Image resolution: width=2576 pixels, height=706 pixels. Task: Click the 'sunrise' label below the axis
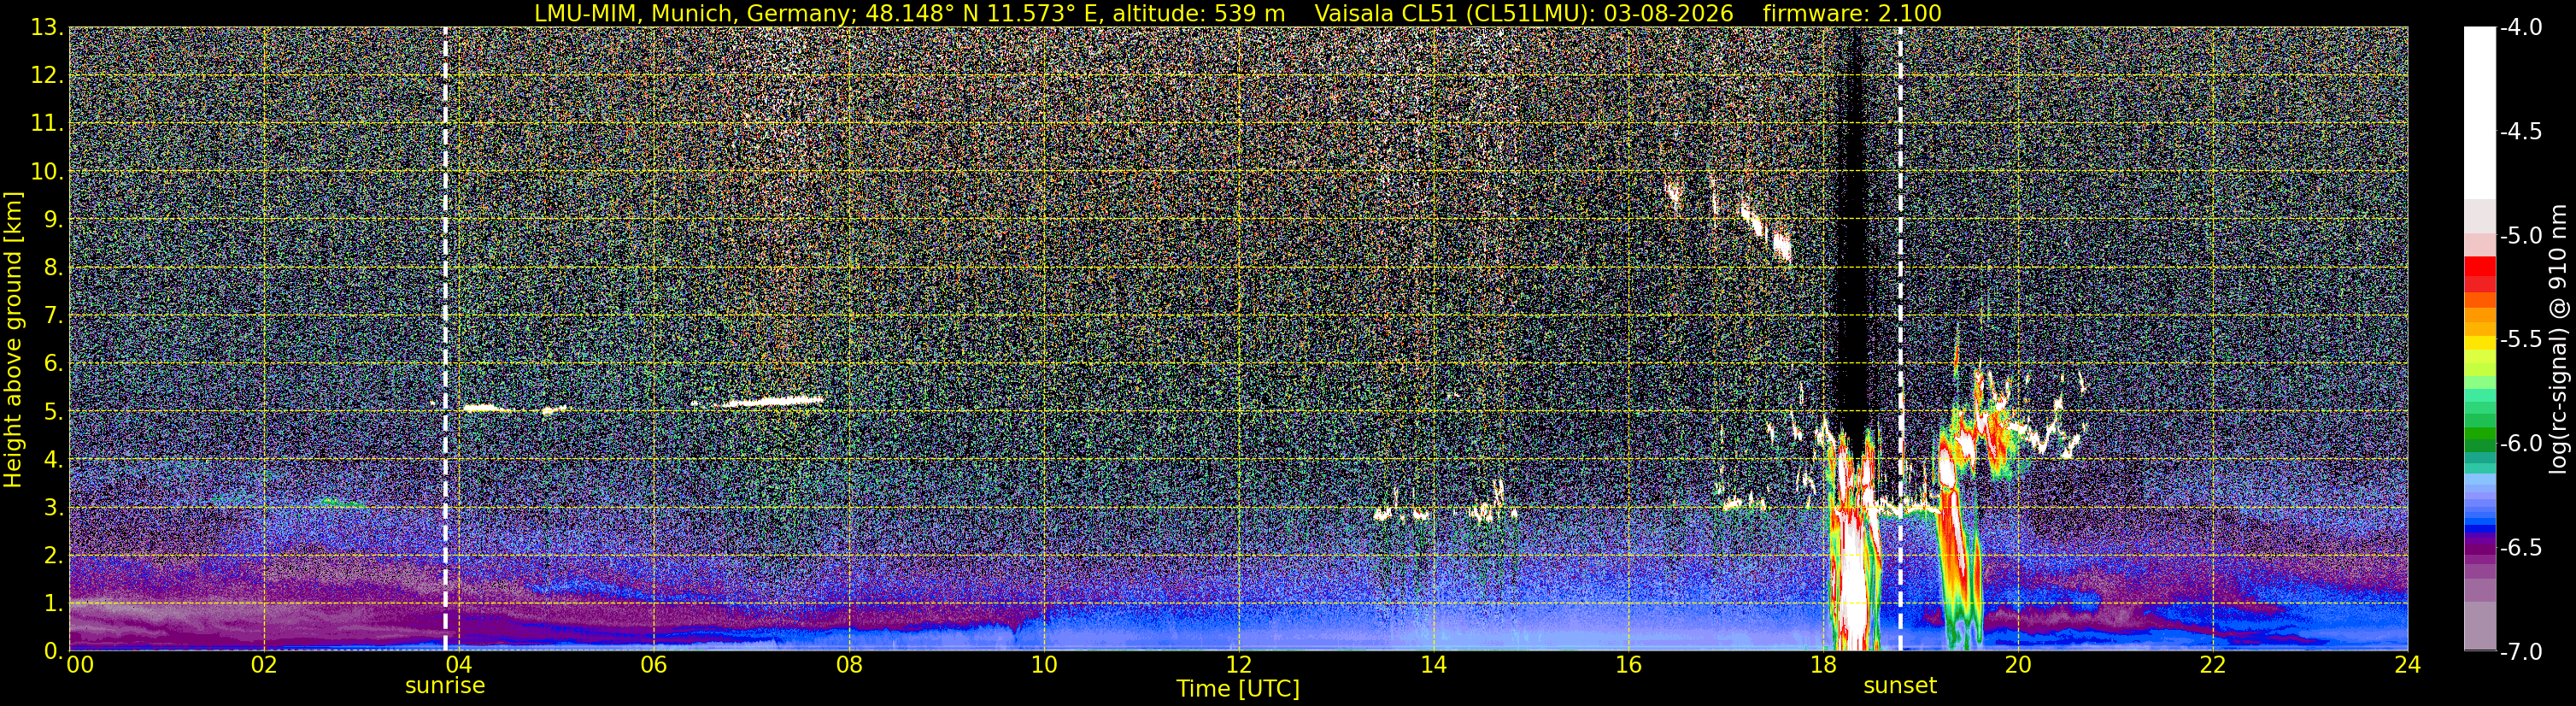pos(445,686)
